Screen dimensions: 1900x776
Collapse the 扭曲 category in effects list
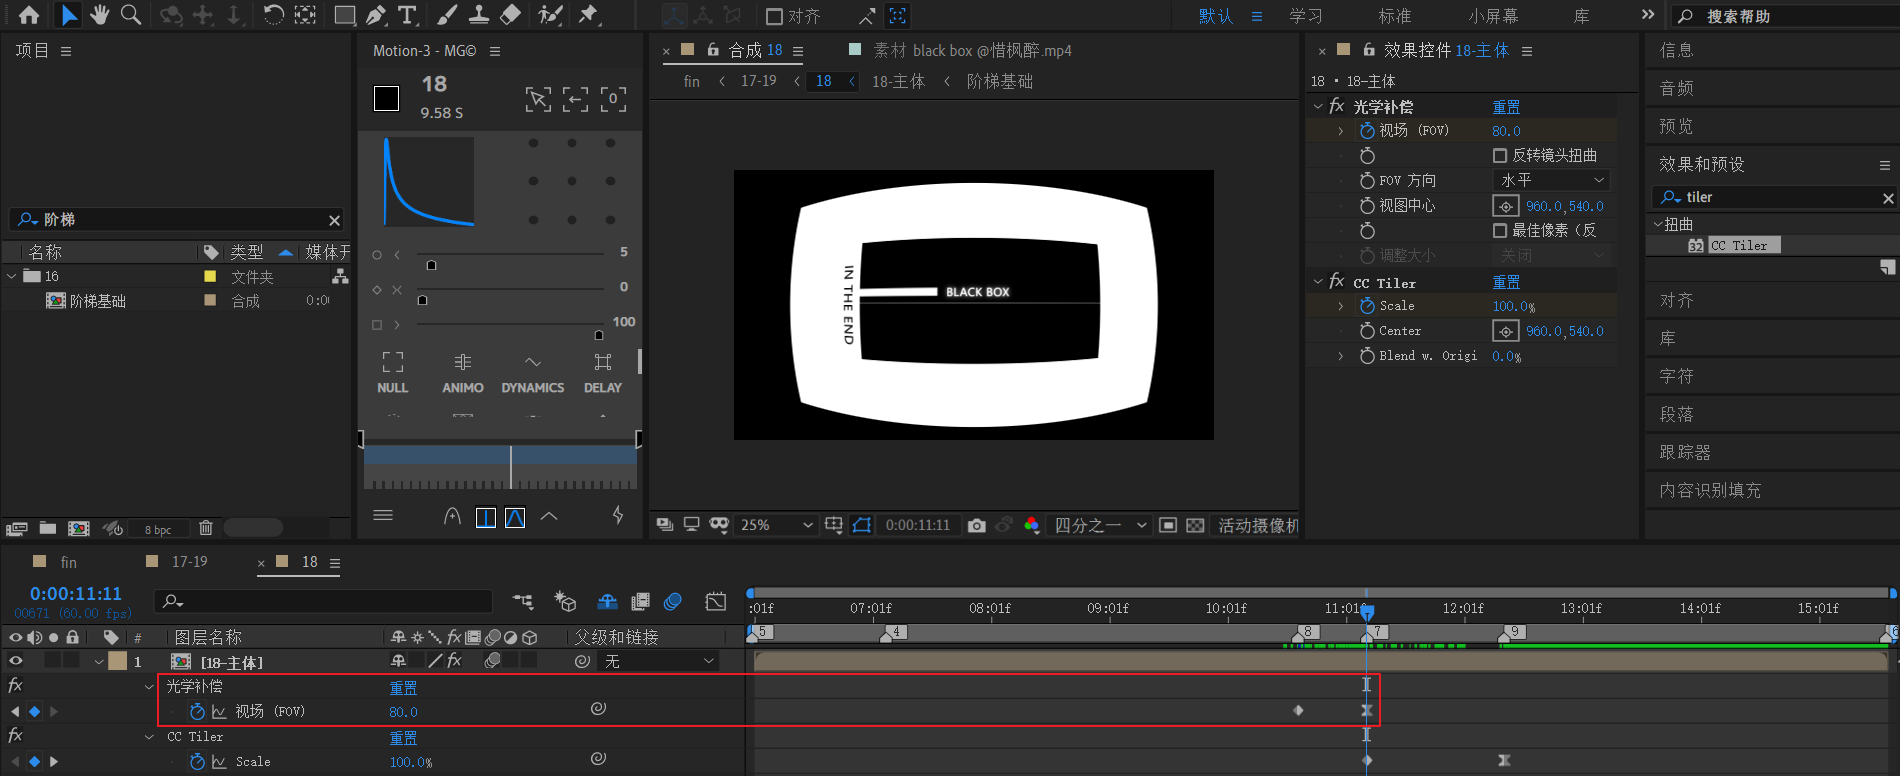[1657, 224]
